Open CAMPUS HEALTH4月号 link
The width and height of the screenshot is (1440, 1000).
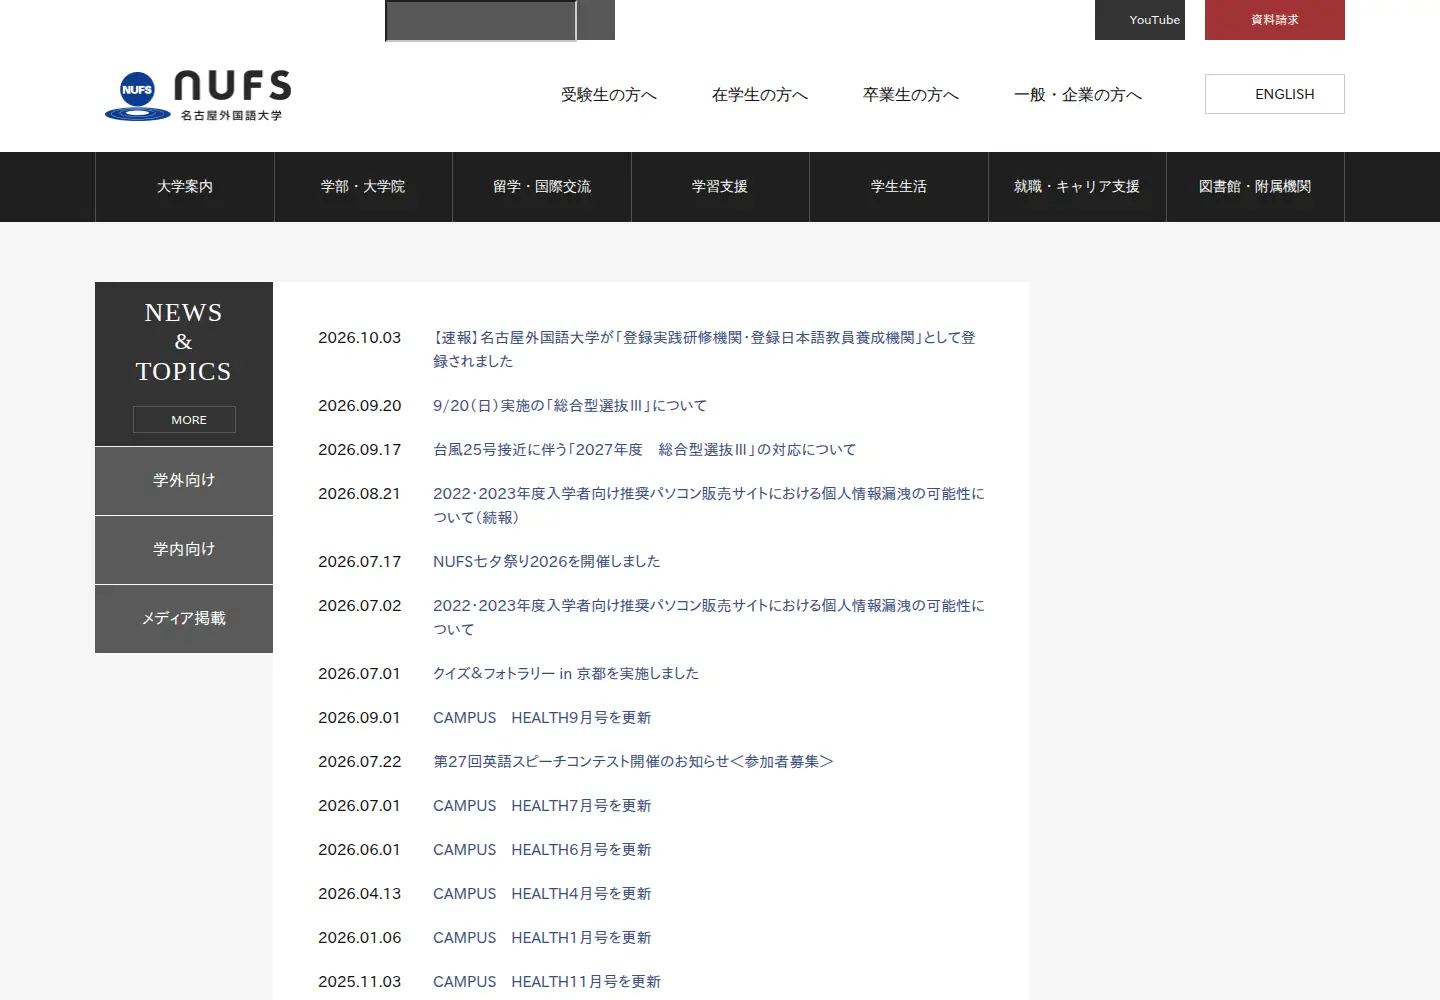point(542,894)
